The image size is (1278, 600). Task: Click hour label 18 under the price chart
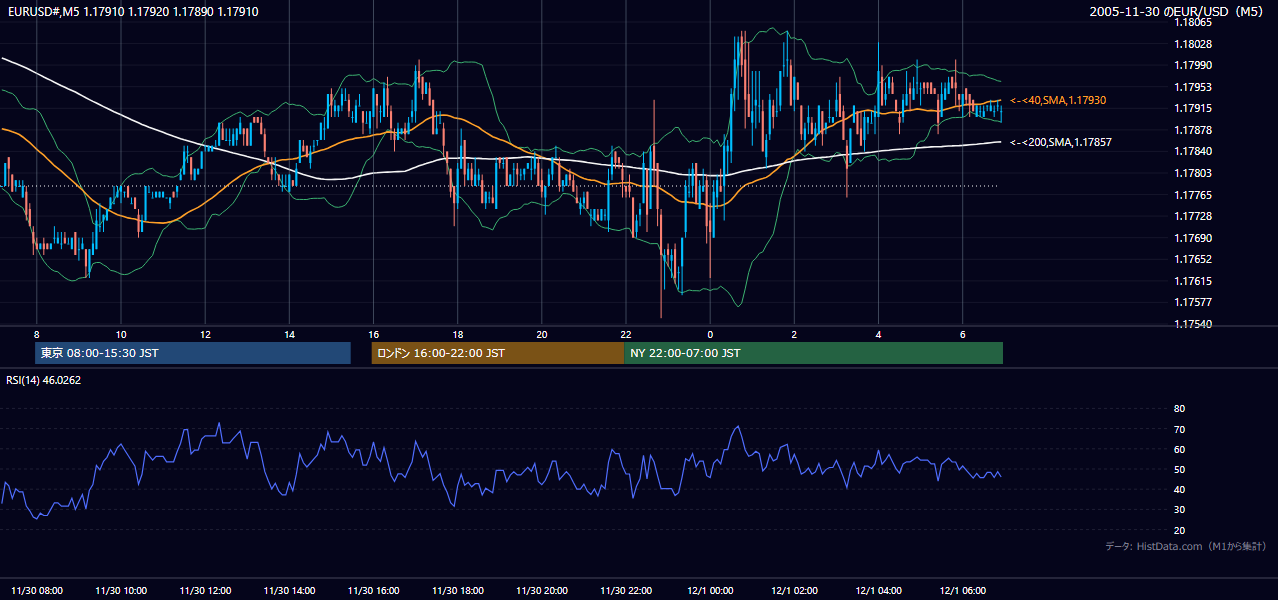457,334
